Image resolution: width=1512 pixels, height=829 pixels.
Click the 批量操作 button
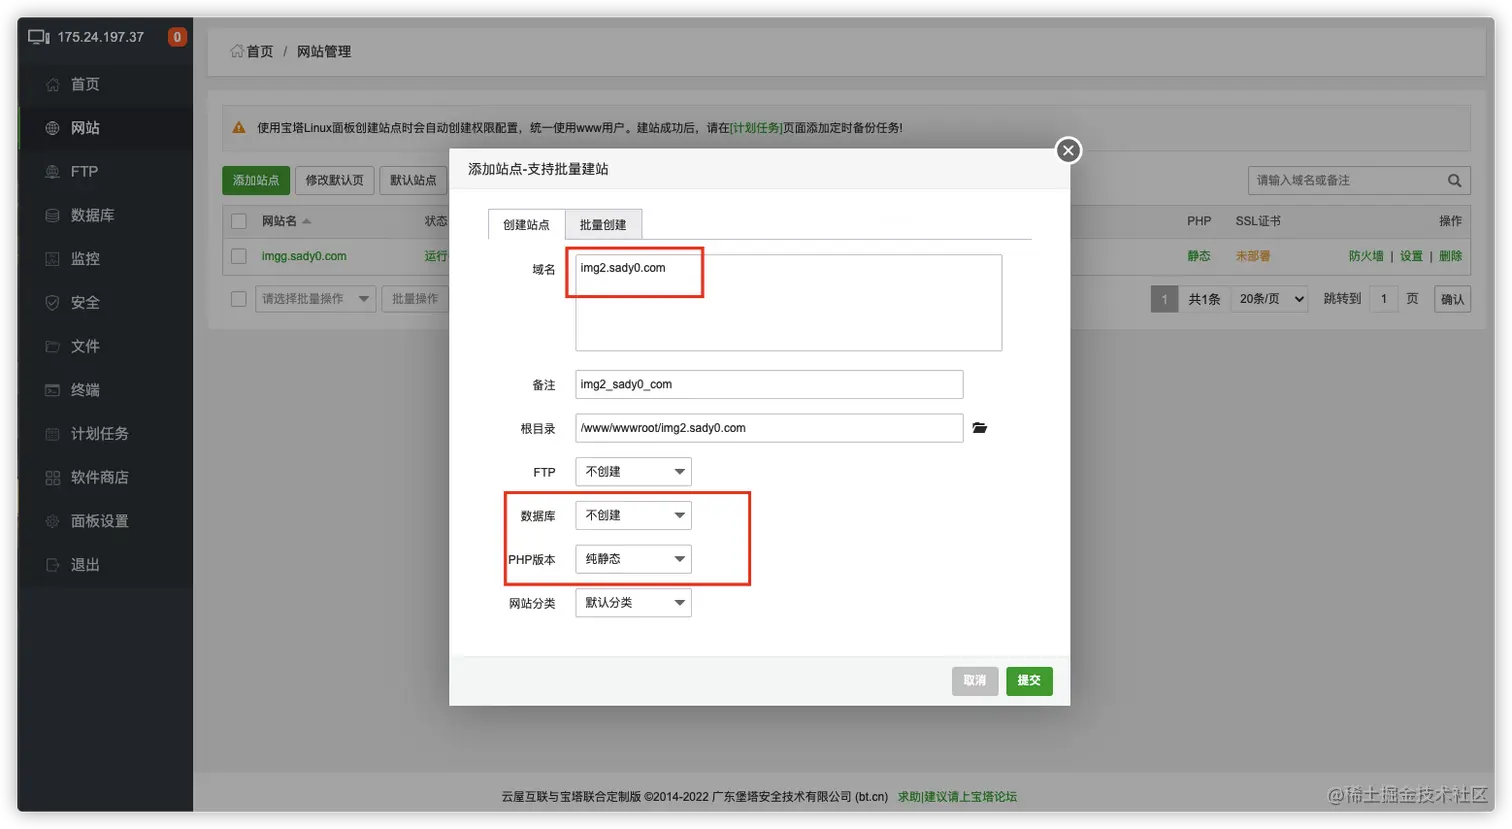pyautogui.click(x=415, y=299)
